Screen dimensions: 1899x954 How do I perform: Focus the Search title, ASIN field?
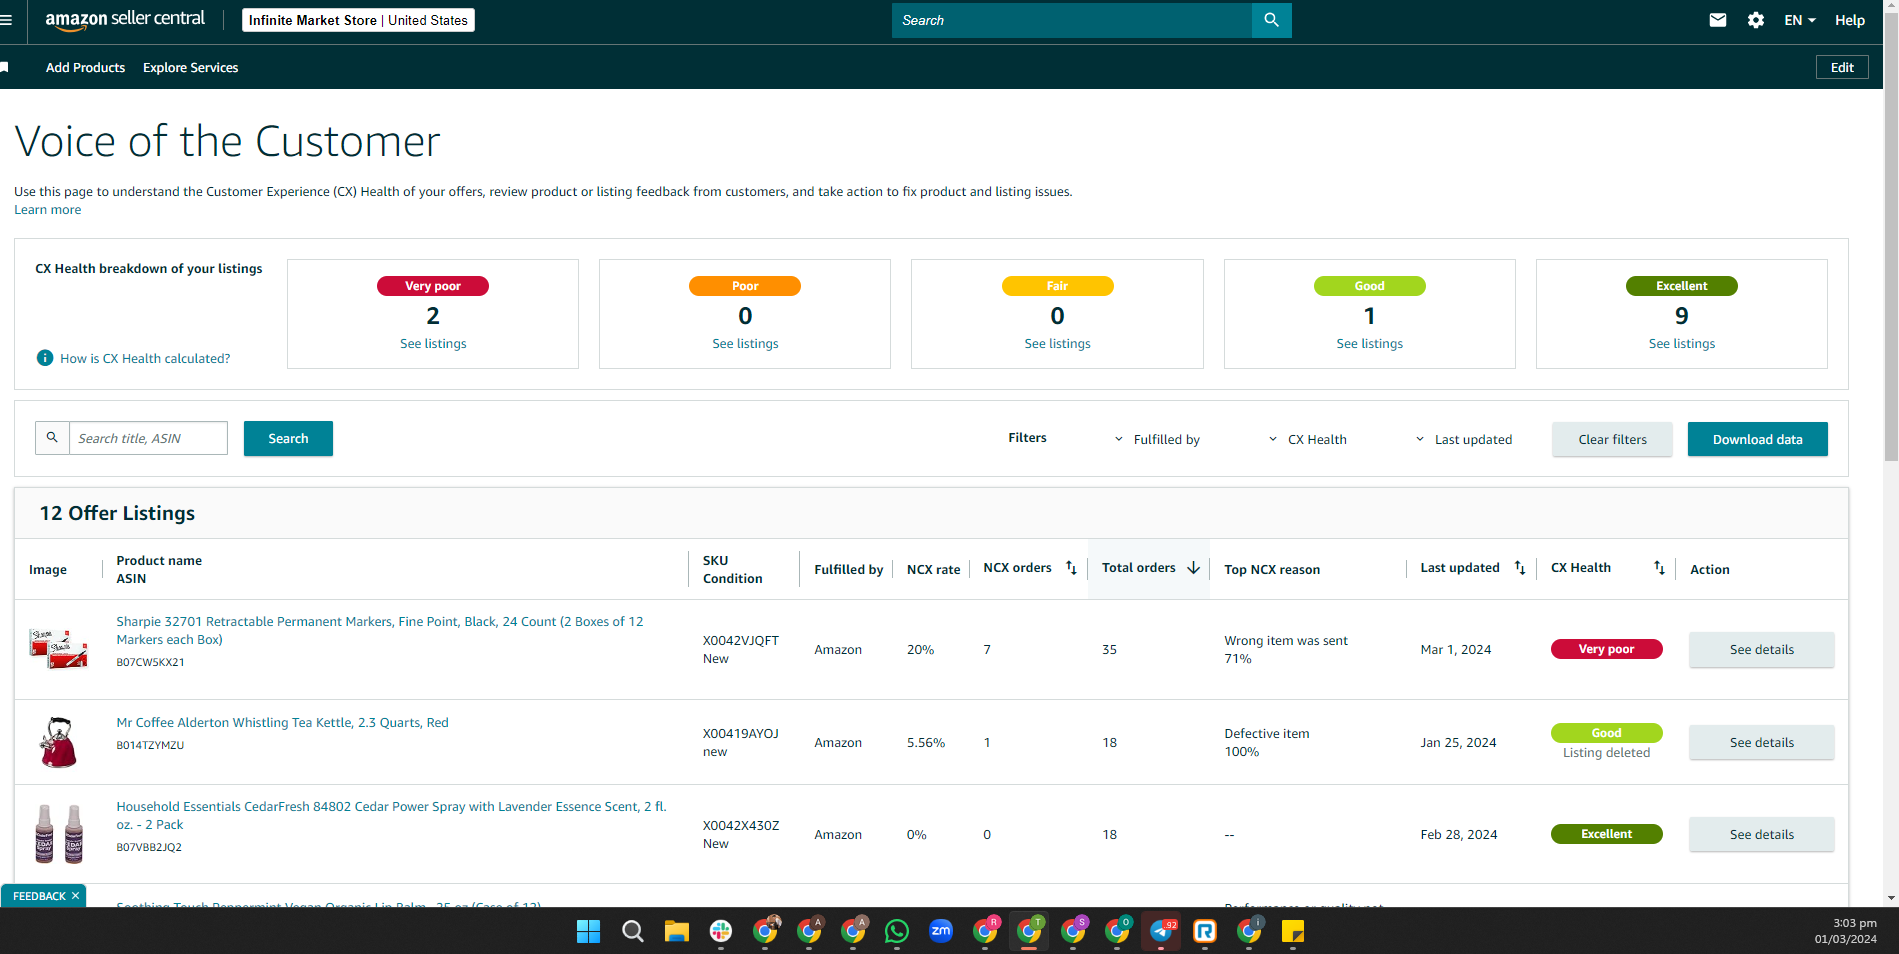[148, 438]
